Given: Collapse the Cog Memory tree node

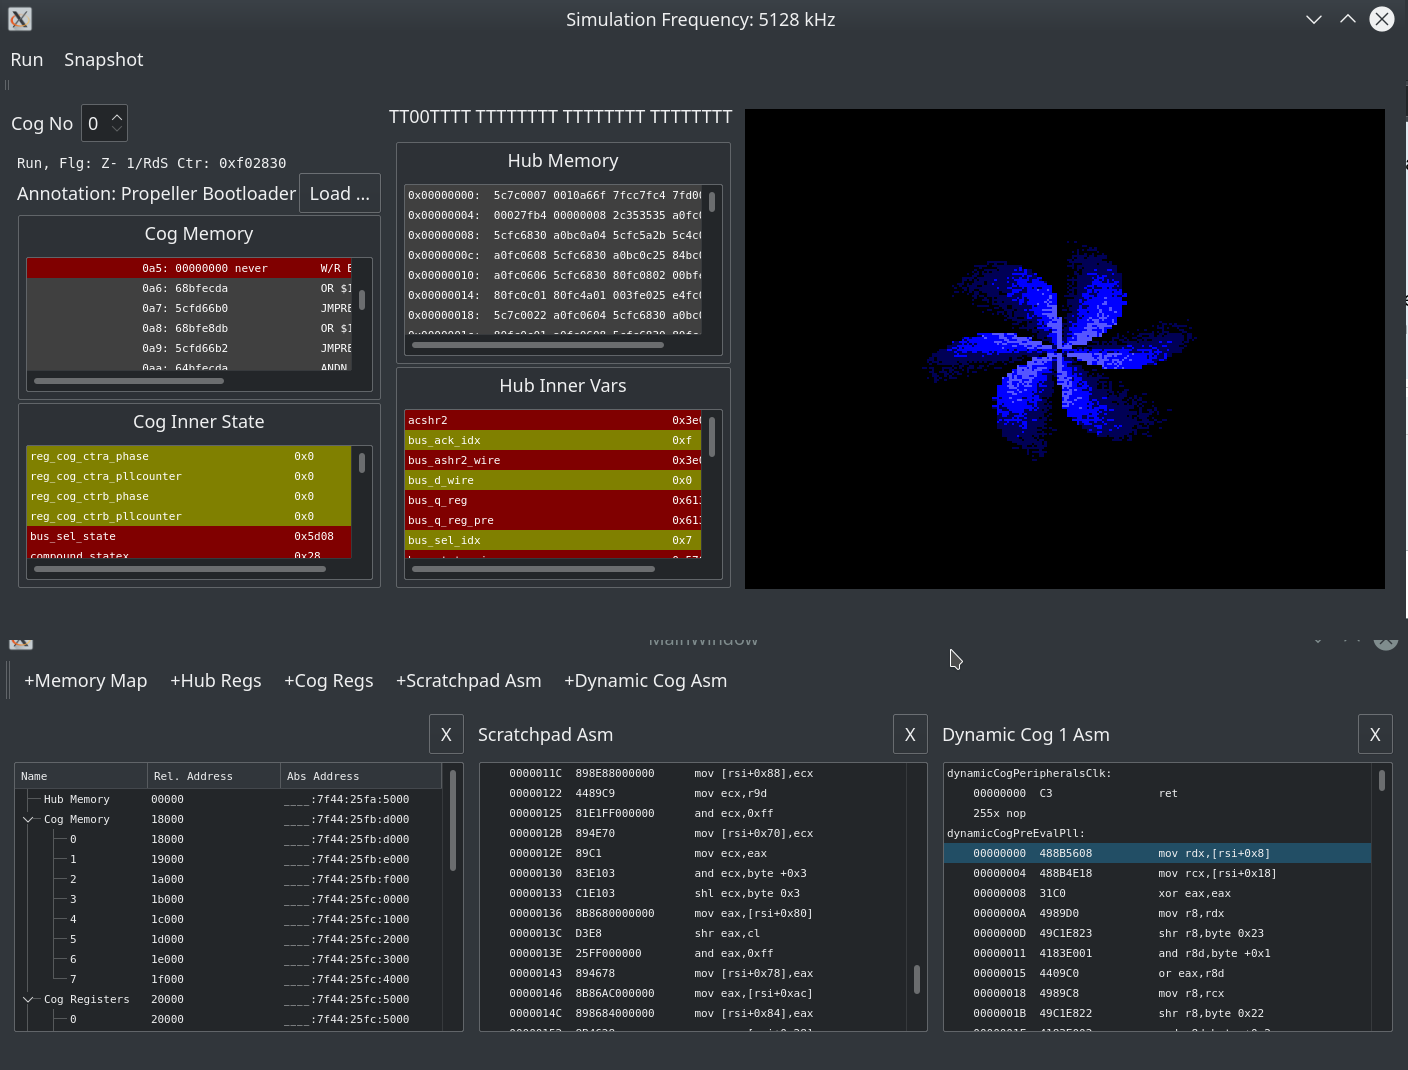Looking at the screenshot, I should coord(28,819).
